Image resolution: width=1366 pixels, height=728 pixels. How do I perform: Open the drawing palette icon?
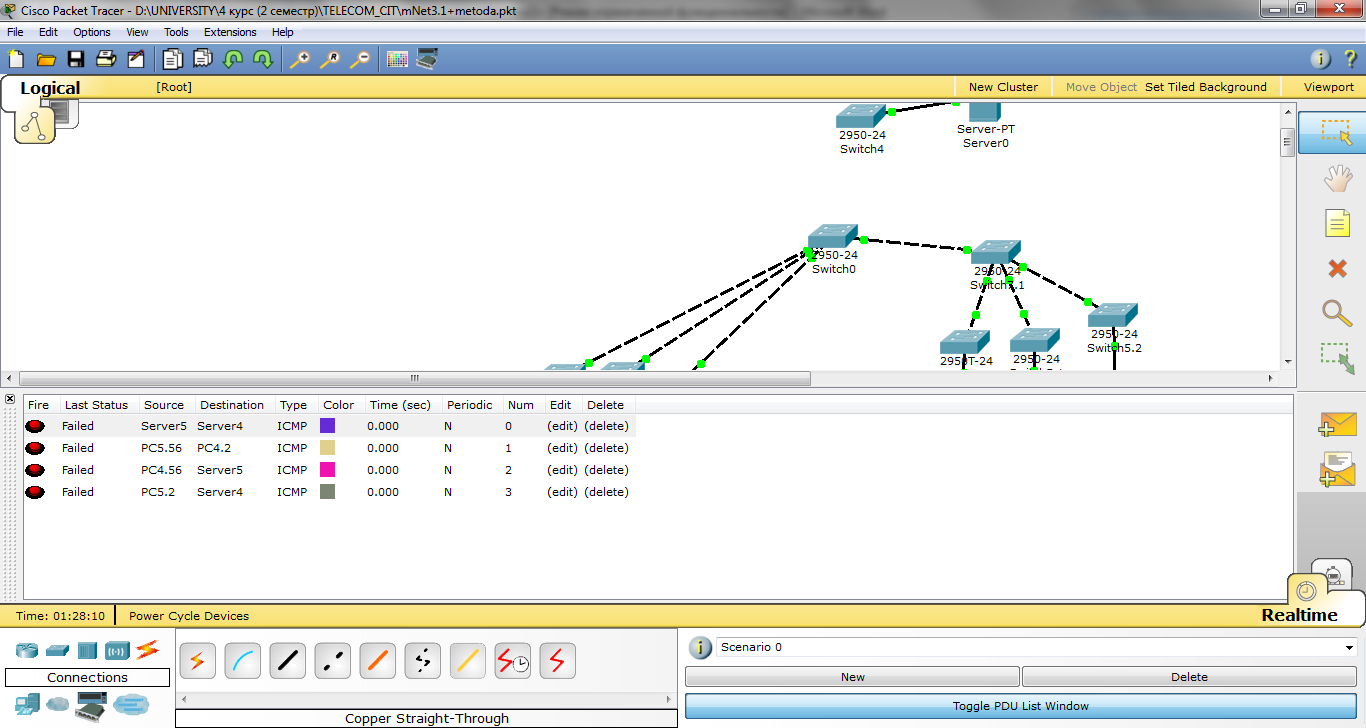397,59
